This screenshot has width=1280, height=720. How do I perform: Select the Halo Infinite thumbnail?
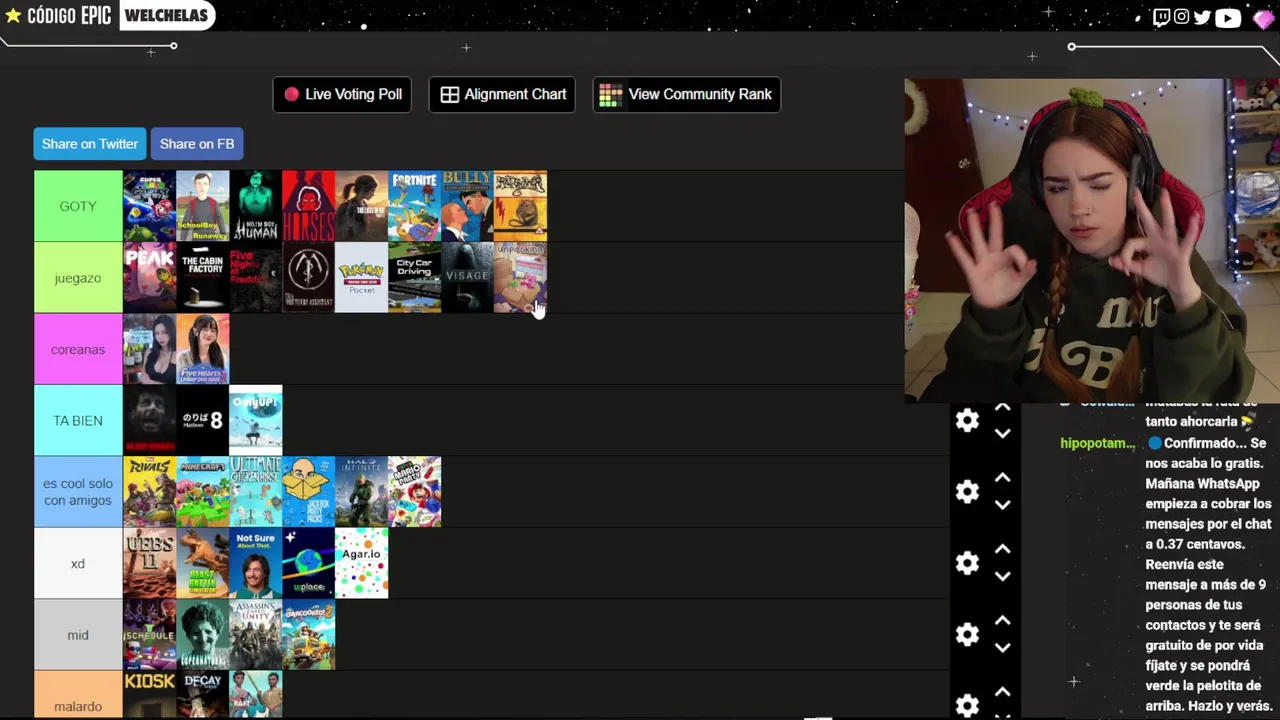[361, 492]
